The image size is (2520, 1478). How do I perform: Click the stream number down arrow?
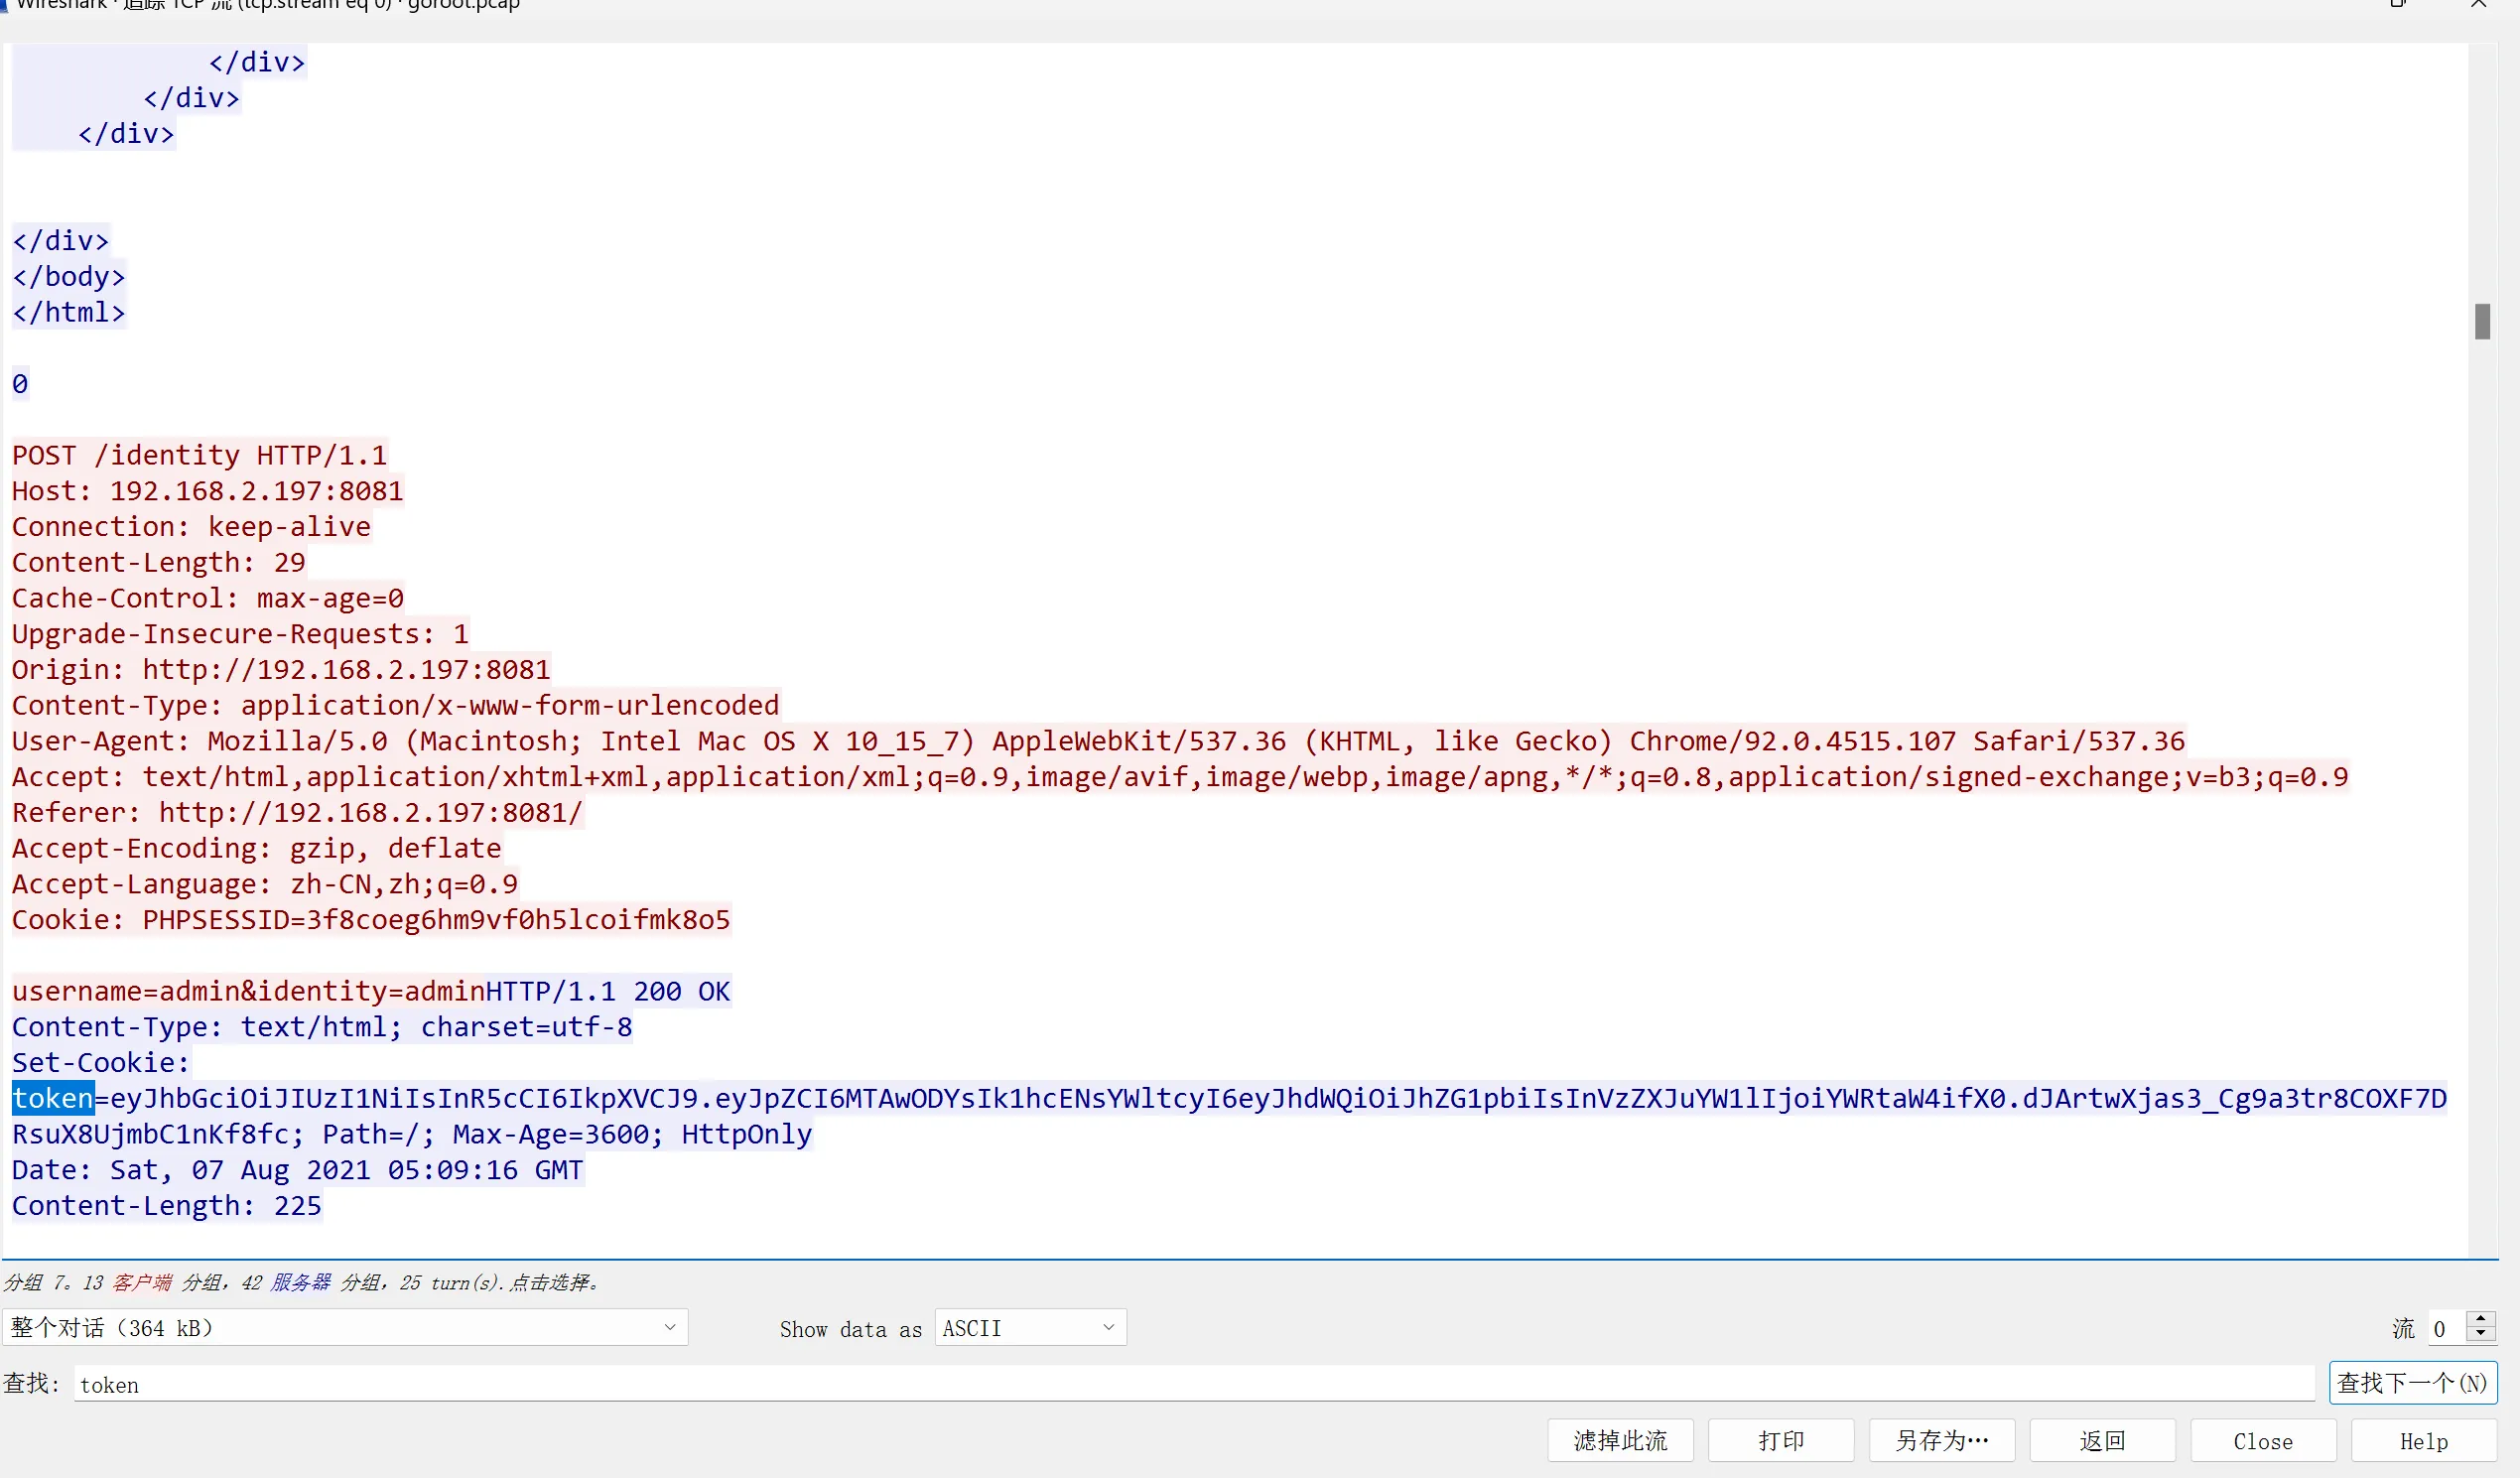2481,1335
